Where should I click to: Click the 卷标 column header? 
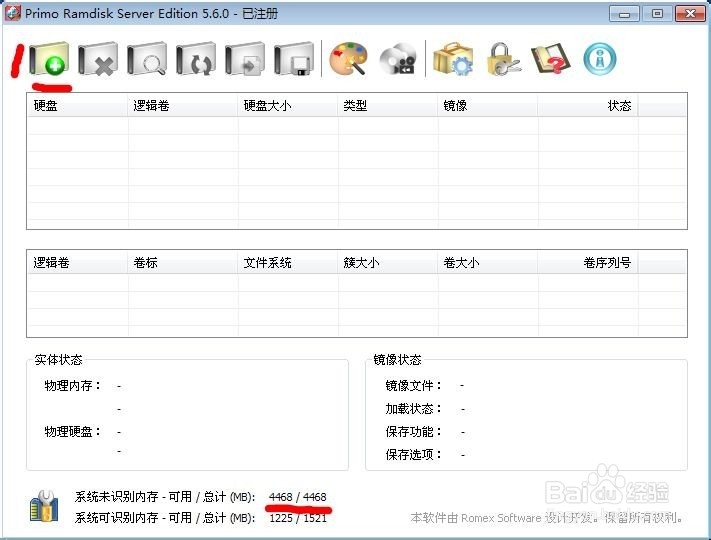coord(182,263)
